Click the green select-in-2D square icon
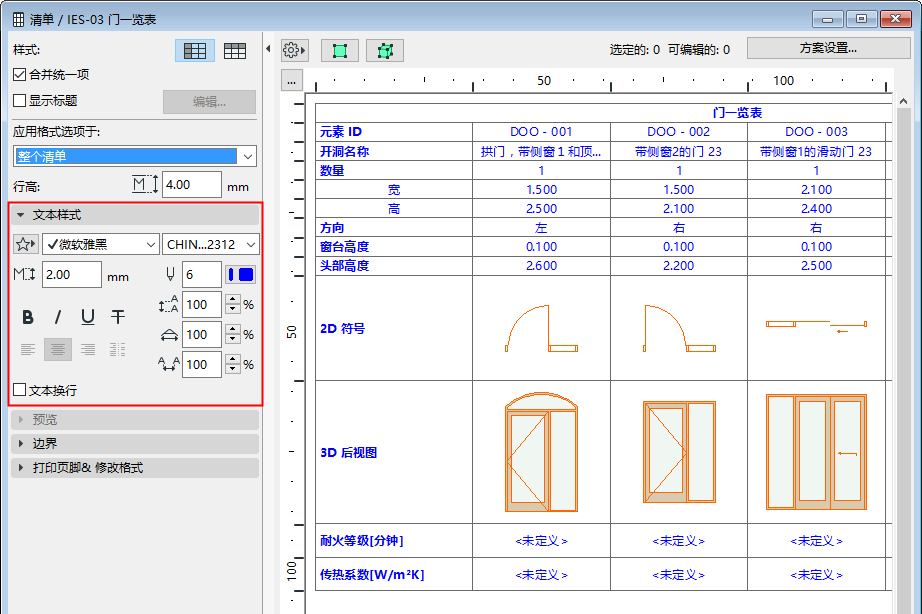 tap(340, 51)
